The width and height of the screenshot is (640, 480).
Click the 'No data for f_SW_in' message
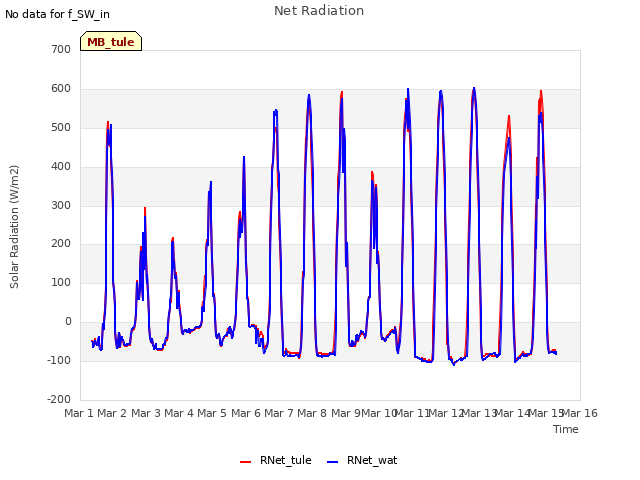[x=57, y=14]
